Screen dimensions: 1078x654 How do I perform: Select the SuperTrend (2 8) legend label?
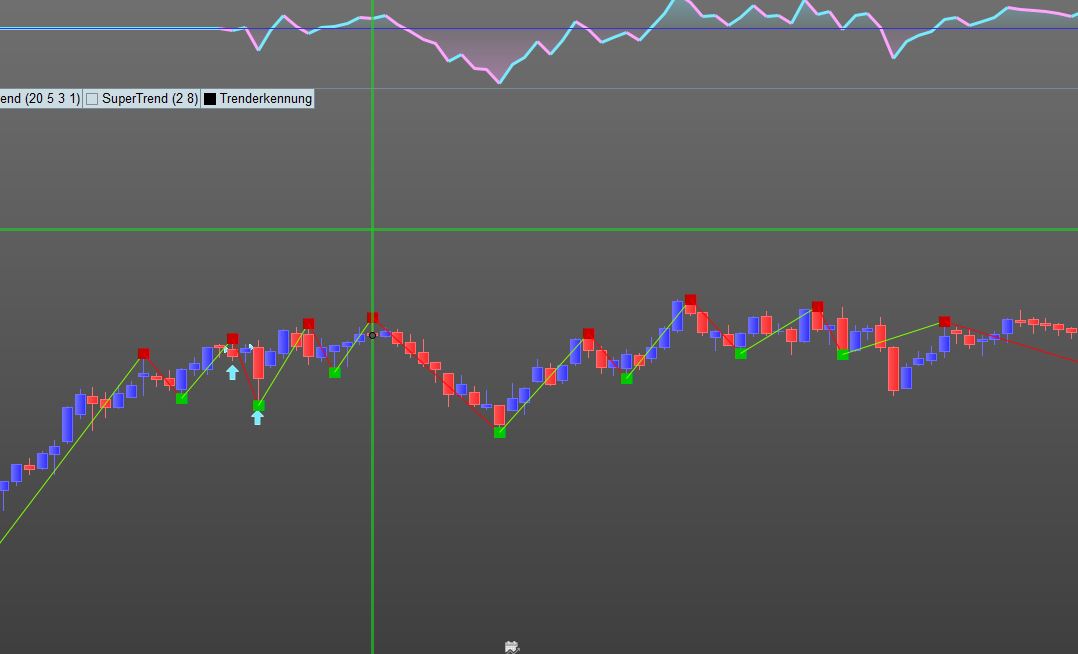[149, 98]
